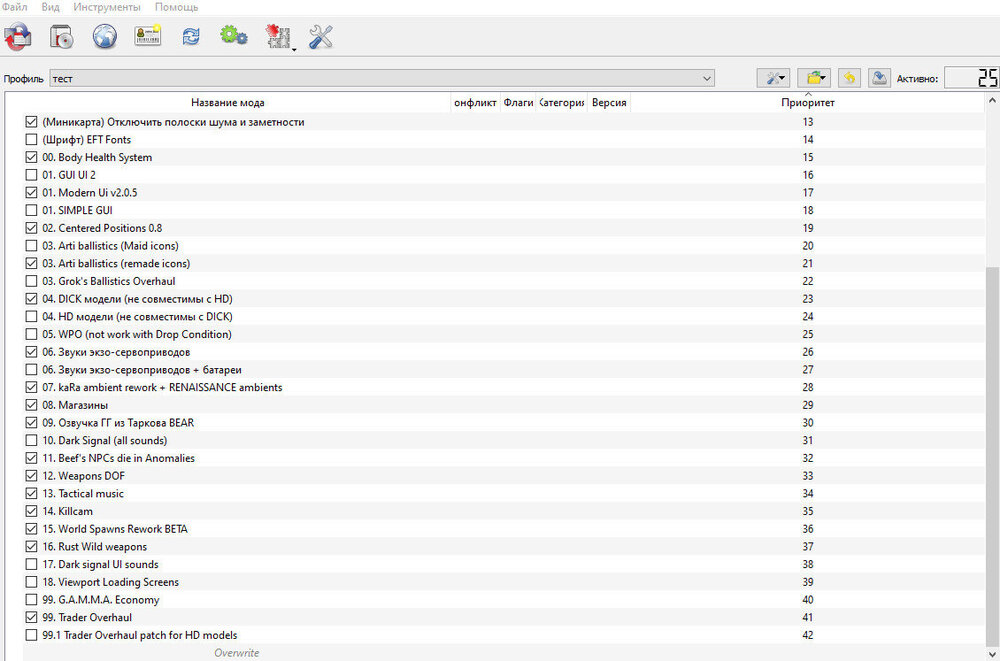Enable the 01. GUI UI 2 checkbox
Image resolution: width=1000 pixels, height=661 pixels.
tap(31, 175)
